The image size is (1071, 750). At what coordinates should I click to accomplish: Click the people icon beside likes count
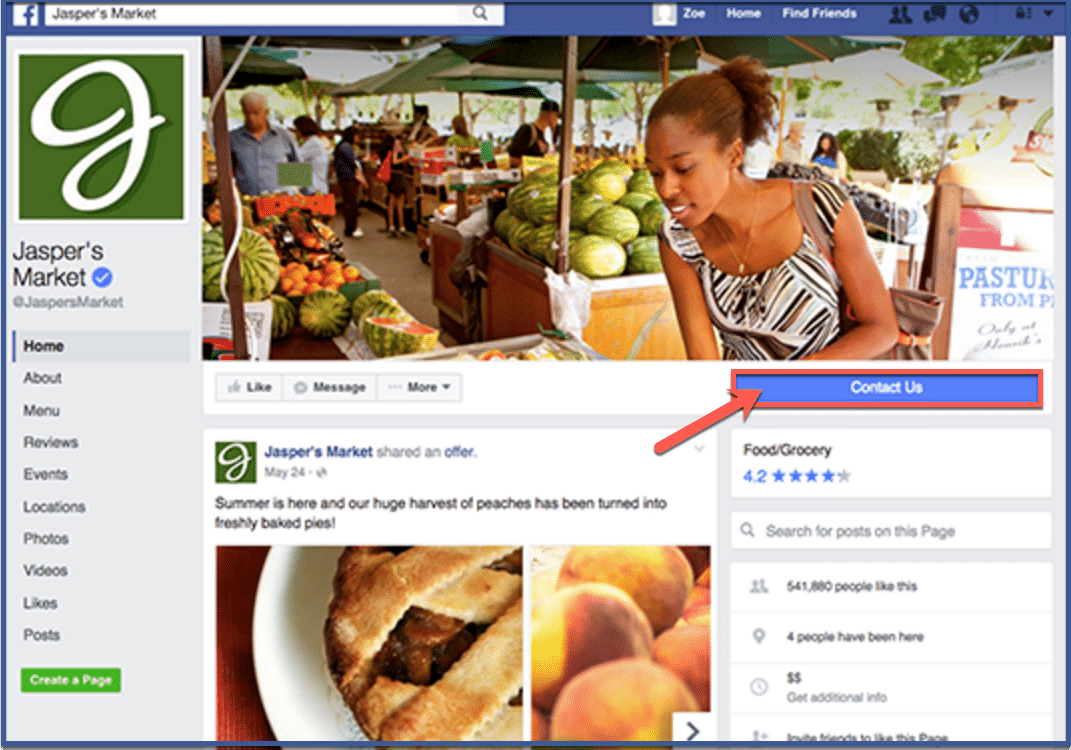759,586
